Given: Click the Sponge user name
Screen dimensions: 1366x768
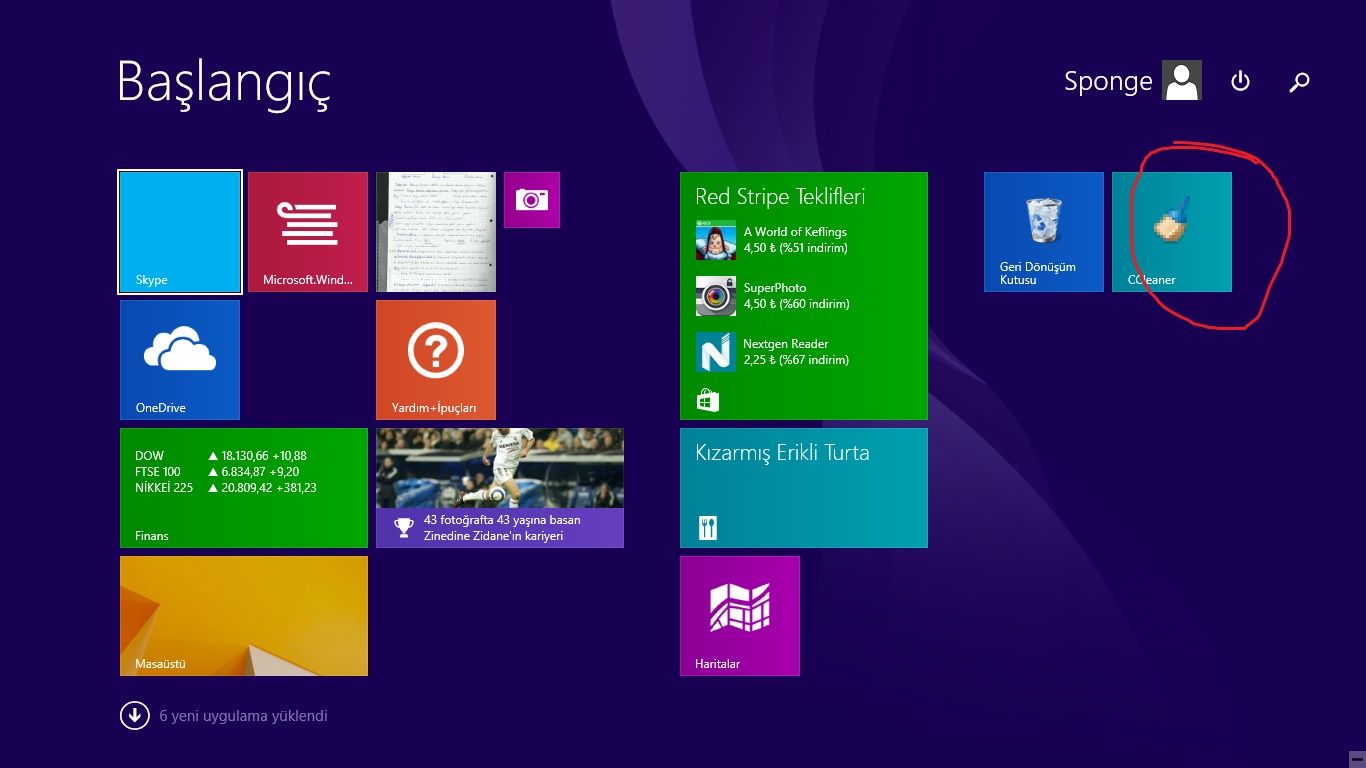Looking at the screenshot, I should 1108,81.
